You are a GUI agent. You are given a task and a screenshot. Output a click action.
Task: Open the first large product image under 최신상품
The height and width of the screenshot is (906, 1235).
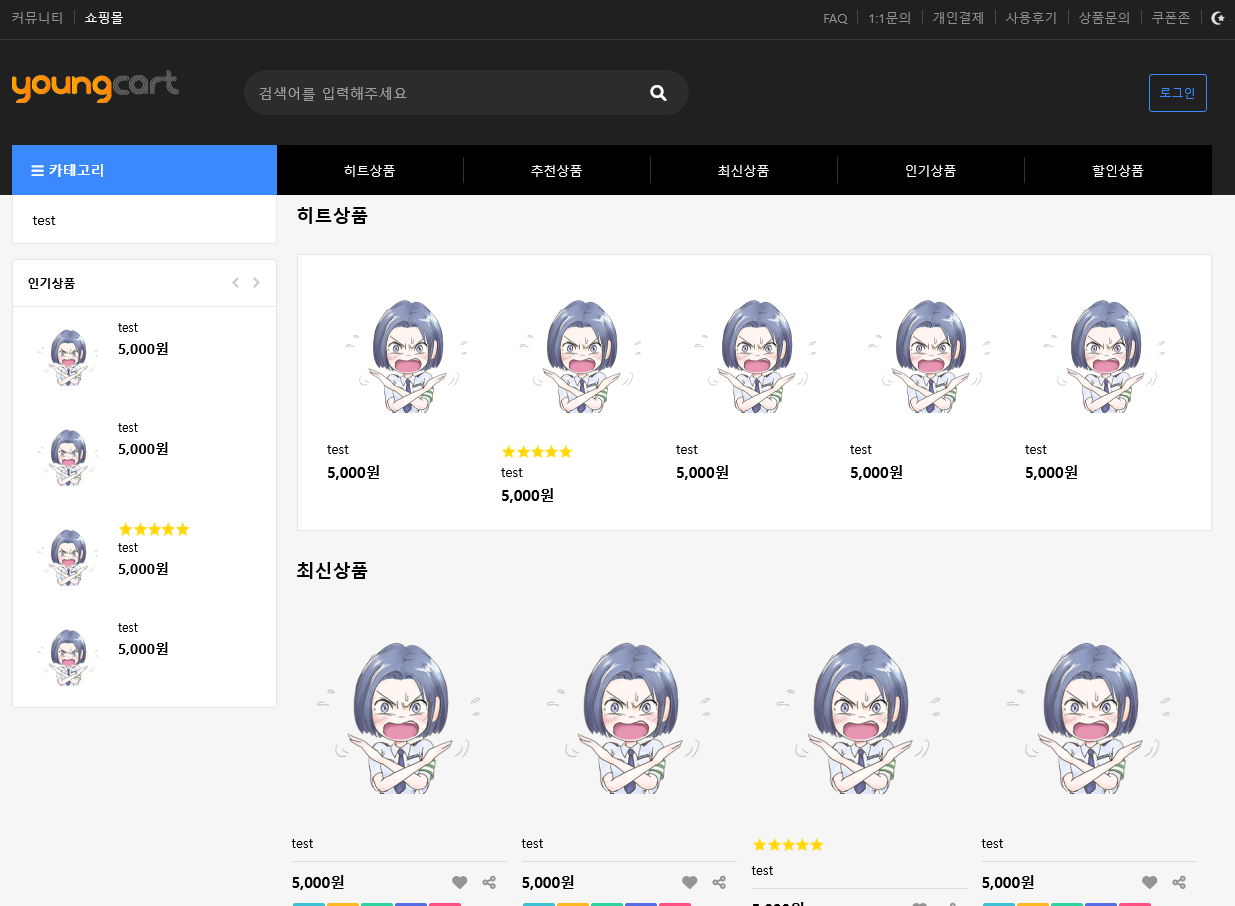click(399, 717)
